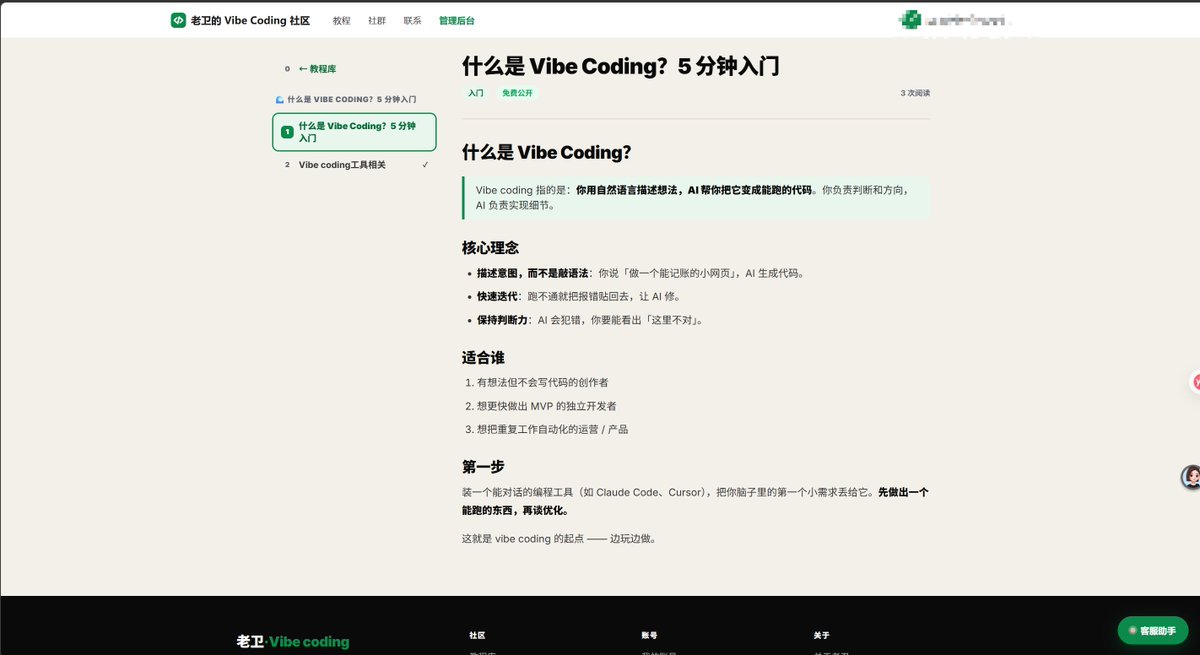Open the 老卫的 Vibe Coding 社区 home link
The height and width of the screenshot is (655, 1200).
tap(240, 20)
